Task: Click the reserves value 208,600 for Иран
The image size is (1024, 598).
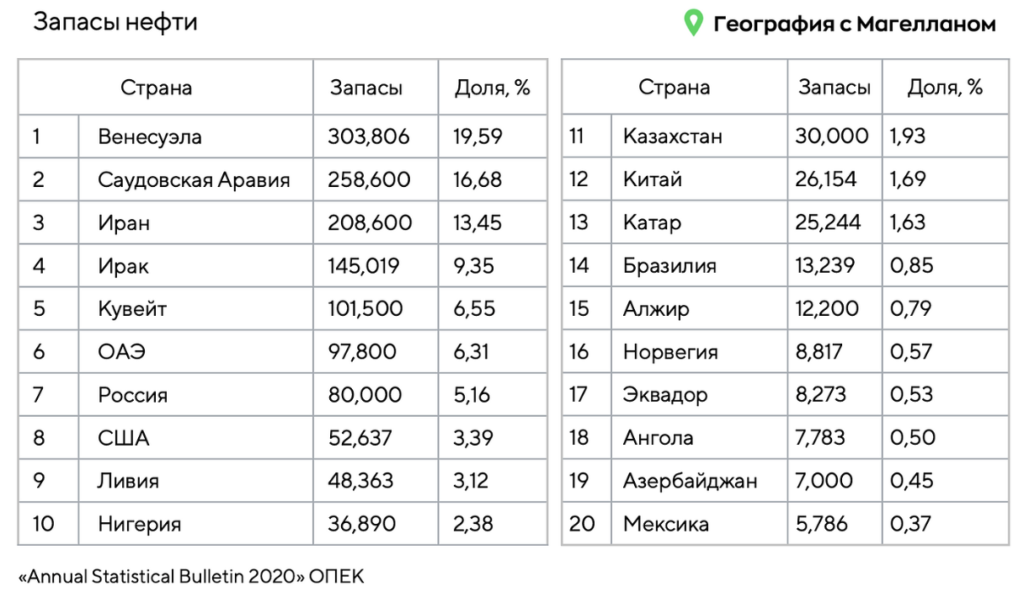Action: coord(370,223)
